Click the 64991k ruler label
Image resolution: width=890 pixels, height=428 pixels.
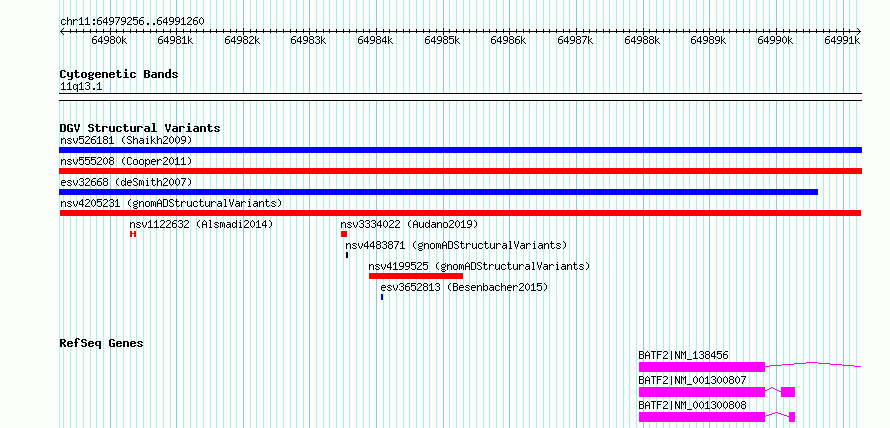tap(842, 40)
